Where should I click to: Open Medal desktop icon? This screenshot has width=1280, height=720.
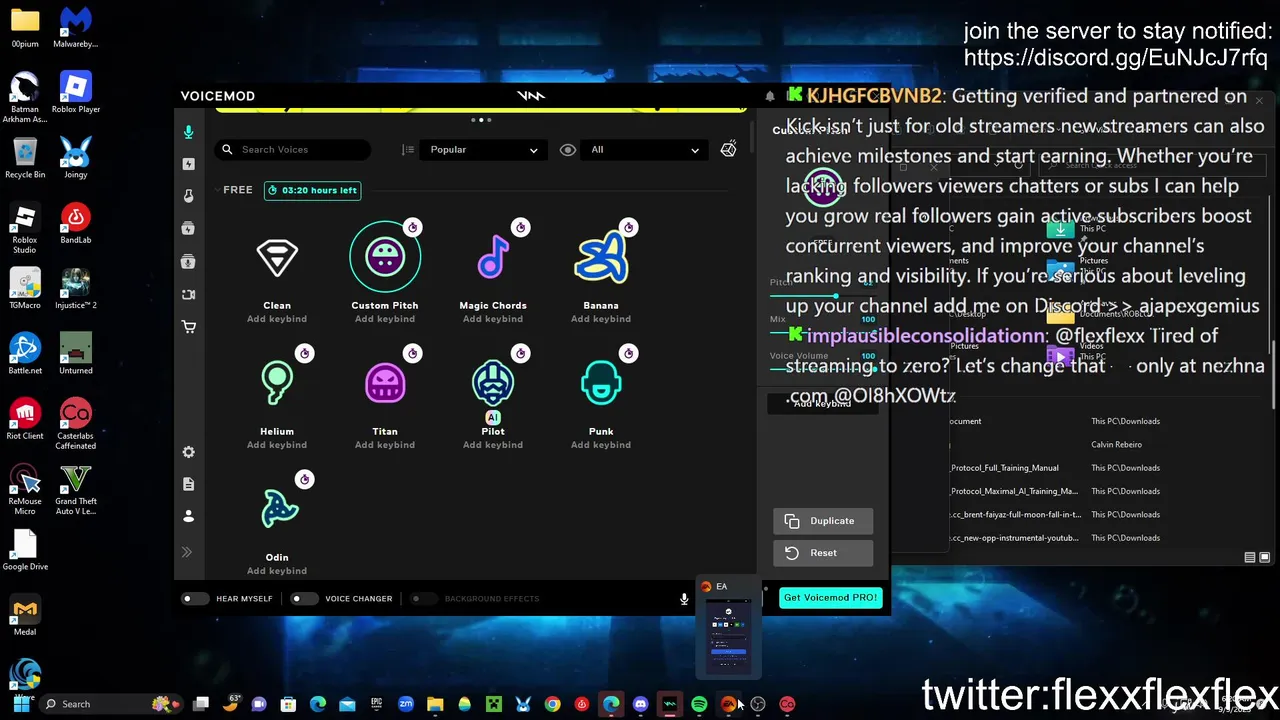click(x=25, y=615)
